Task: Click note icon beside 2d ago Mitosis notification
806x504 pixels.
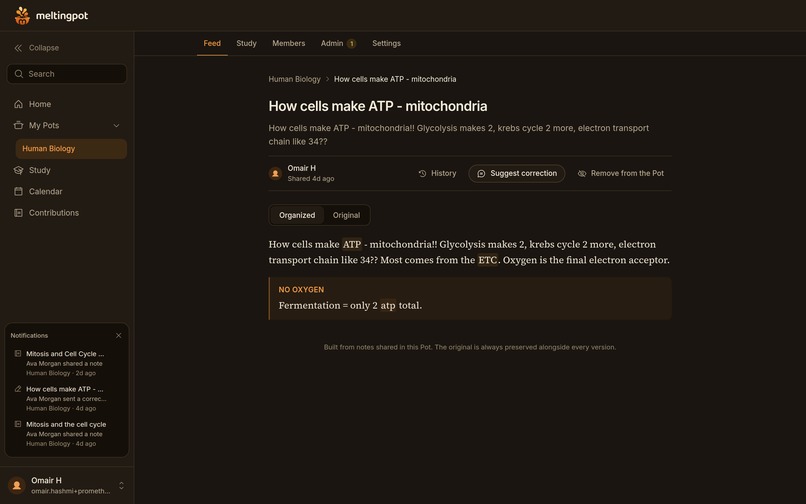Action: click(18, 353)
